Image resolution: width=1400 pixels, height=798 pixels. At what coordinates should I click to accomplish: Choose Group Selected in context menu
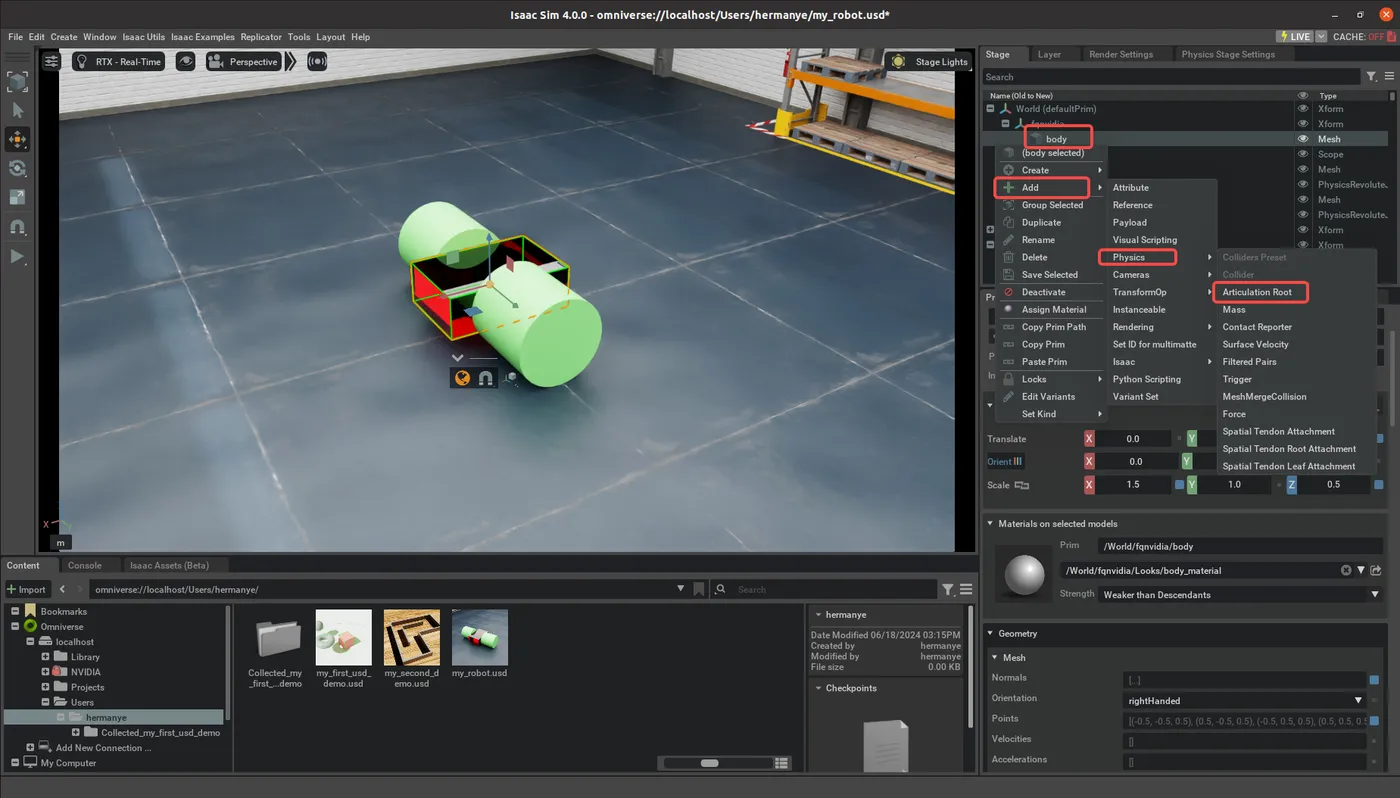(1052, 205)
